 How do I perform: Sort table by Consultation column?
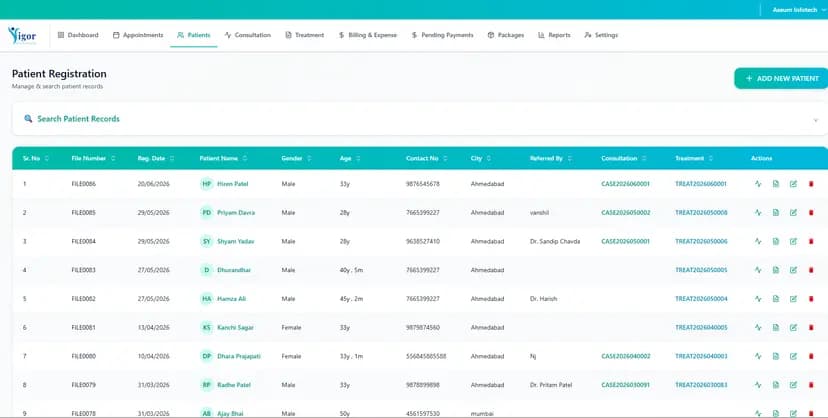644,158
